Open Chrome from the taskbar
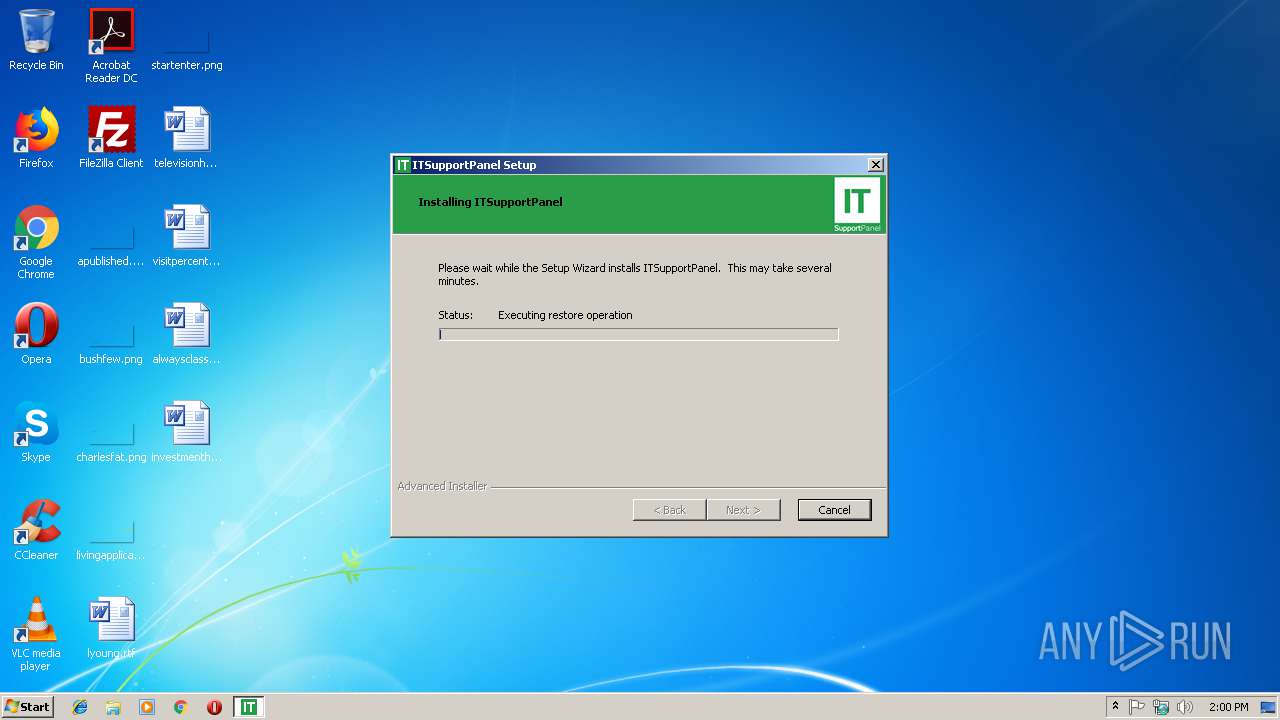Screen dimensions: 1280x720 [181, 707]
